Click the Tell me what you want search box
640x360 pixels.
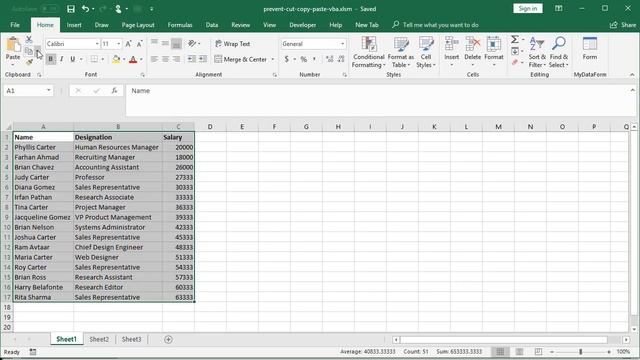pos(436,25)
